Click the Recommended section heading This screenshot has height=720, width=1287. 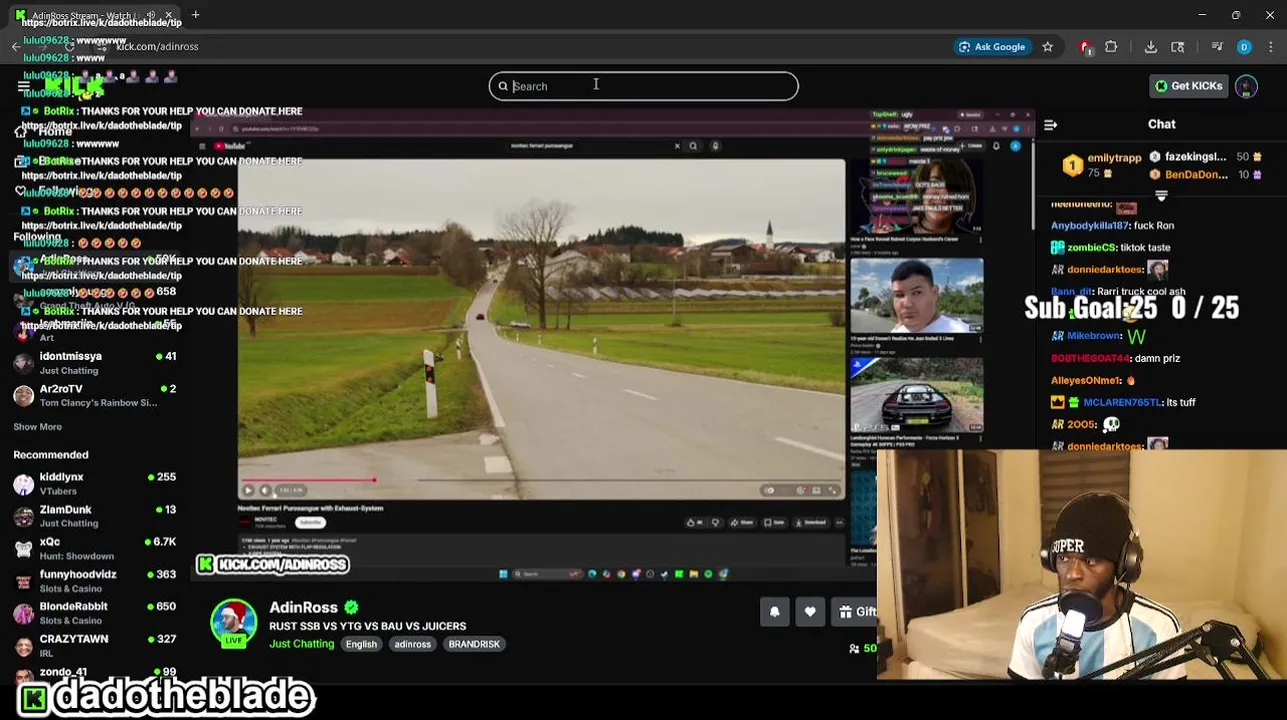pos(51,455)
